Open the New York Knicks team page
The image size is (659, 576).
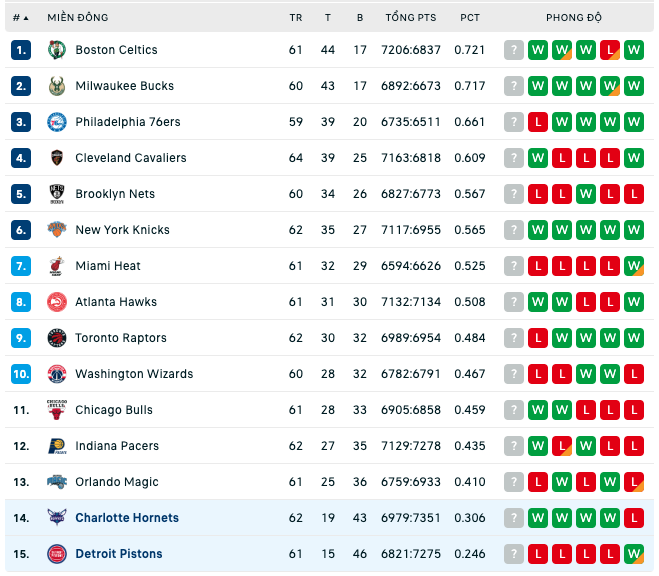tap(122, 230)
